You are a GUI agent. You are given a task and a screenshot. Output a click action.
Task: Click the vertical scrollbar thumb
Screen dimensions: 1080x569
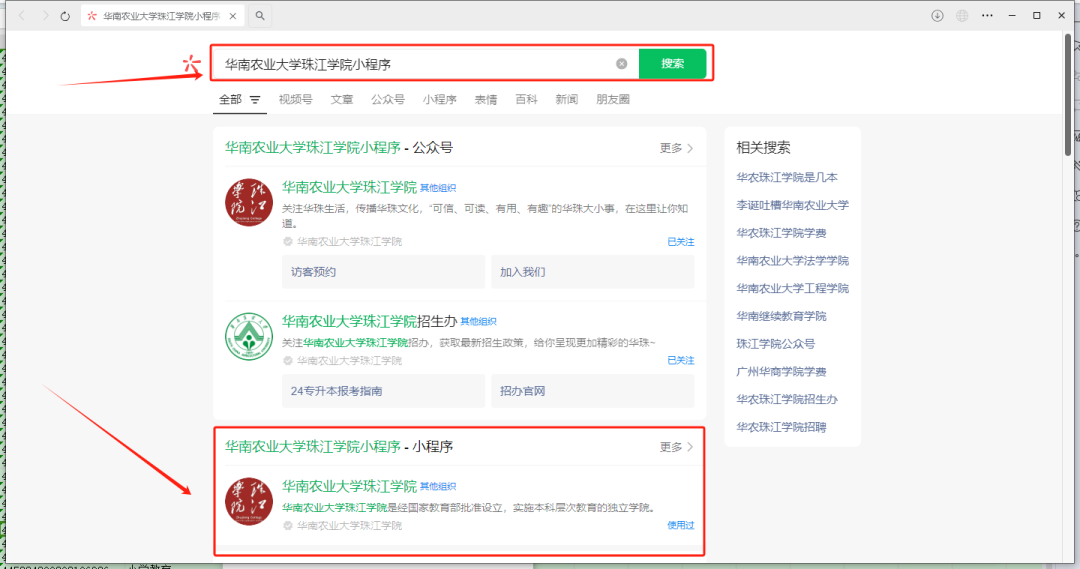pyautogui.click(x=1068, y=93)
